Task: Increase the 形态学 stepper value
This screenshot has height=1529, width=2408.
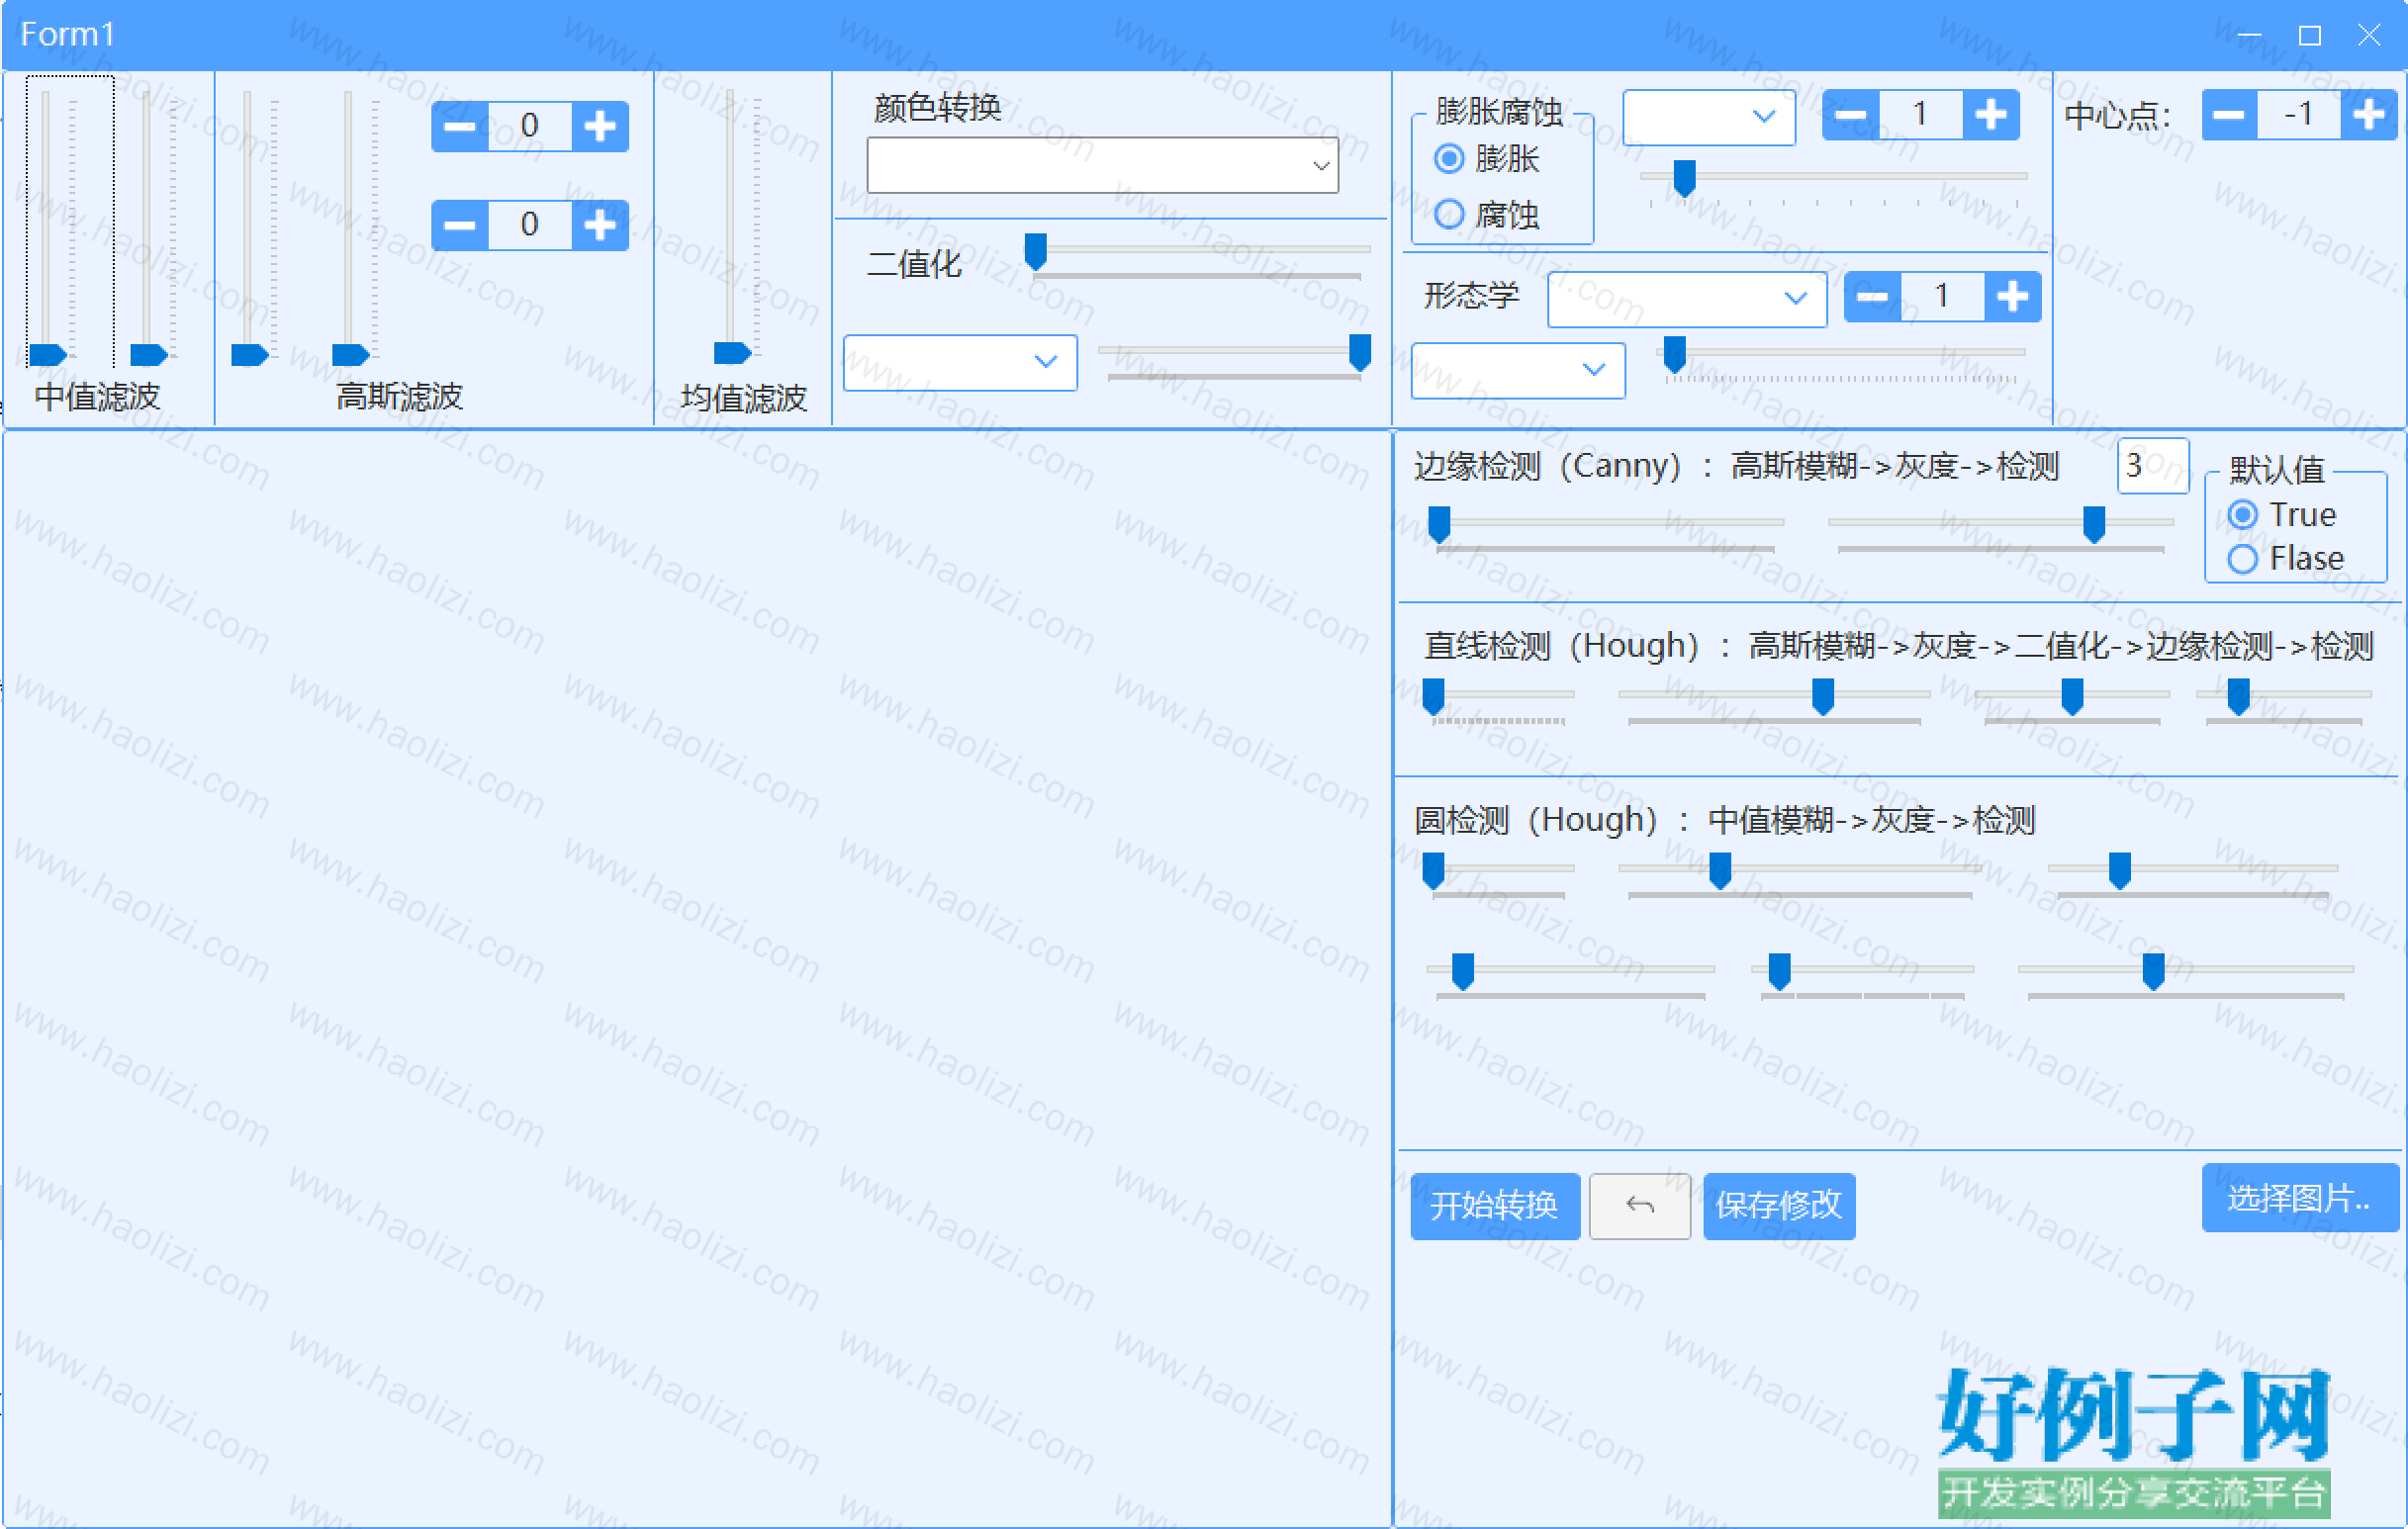Action: [x=2013, y=297]
